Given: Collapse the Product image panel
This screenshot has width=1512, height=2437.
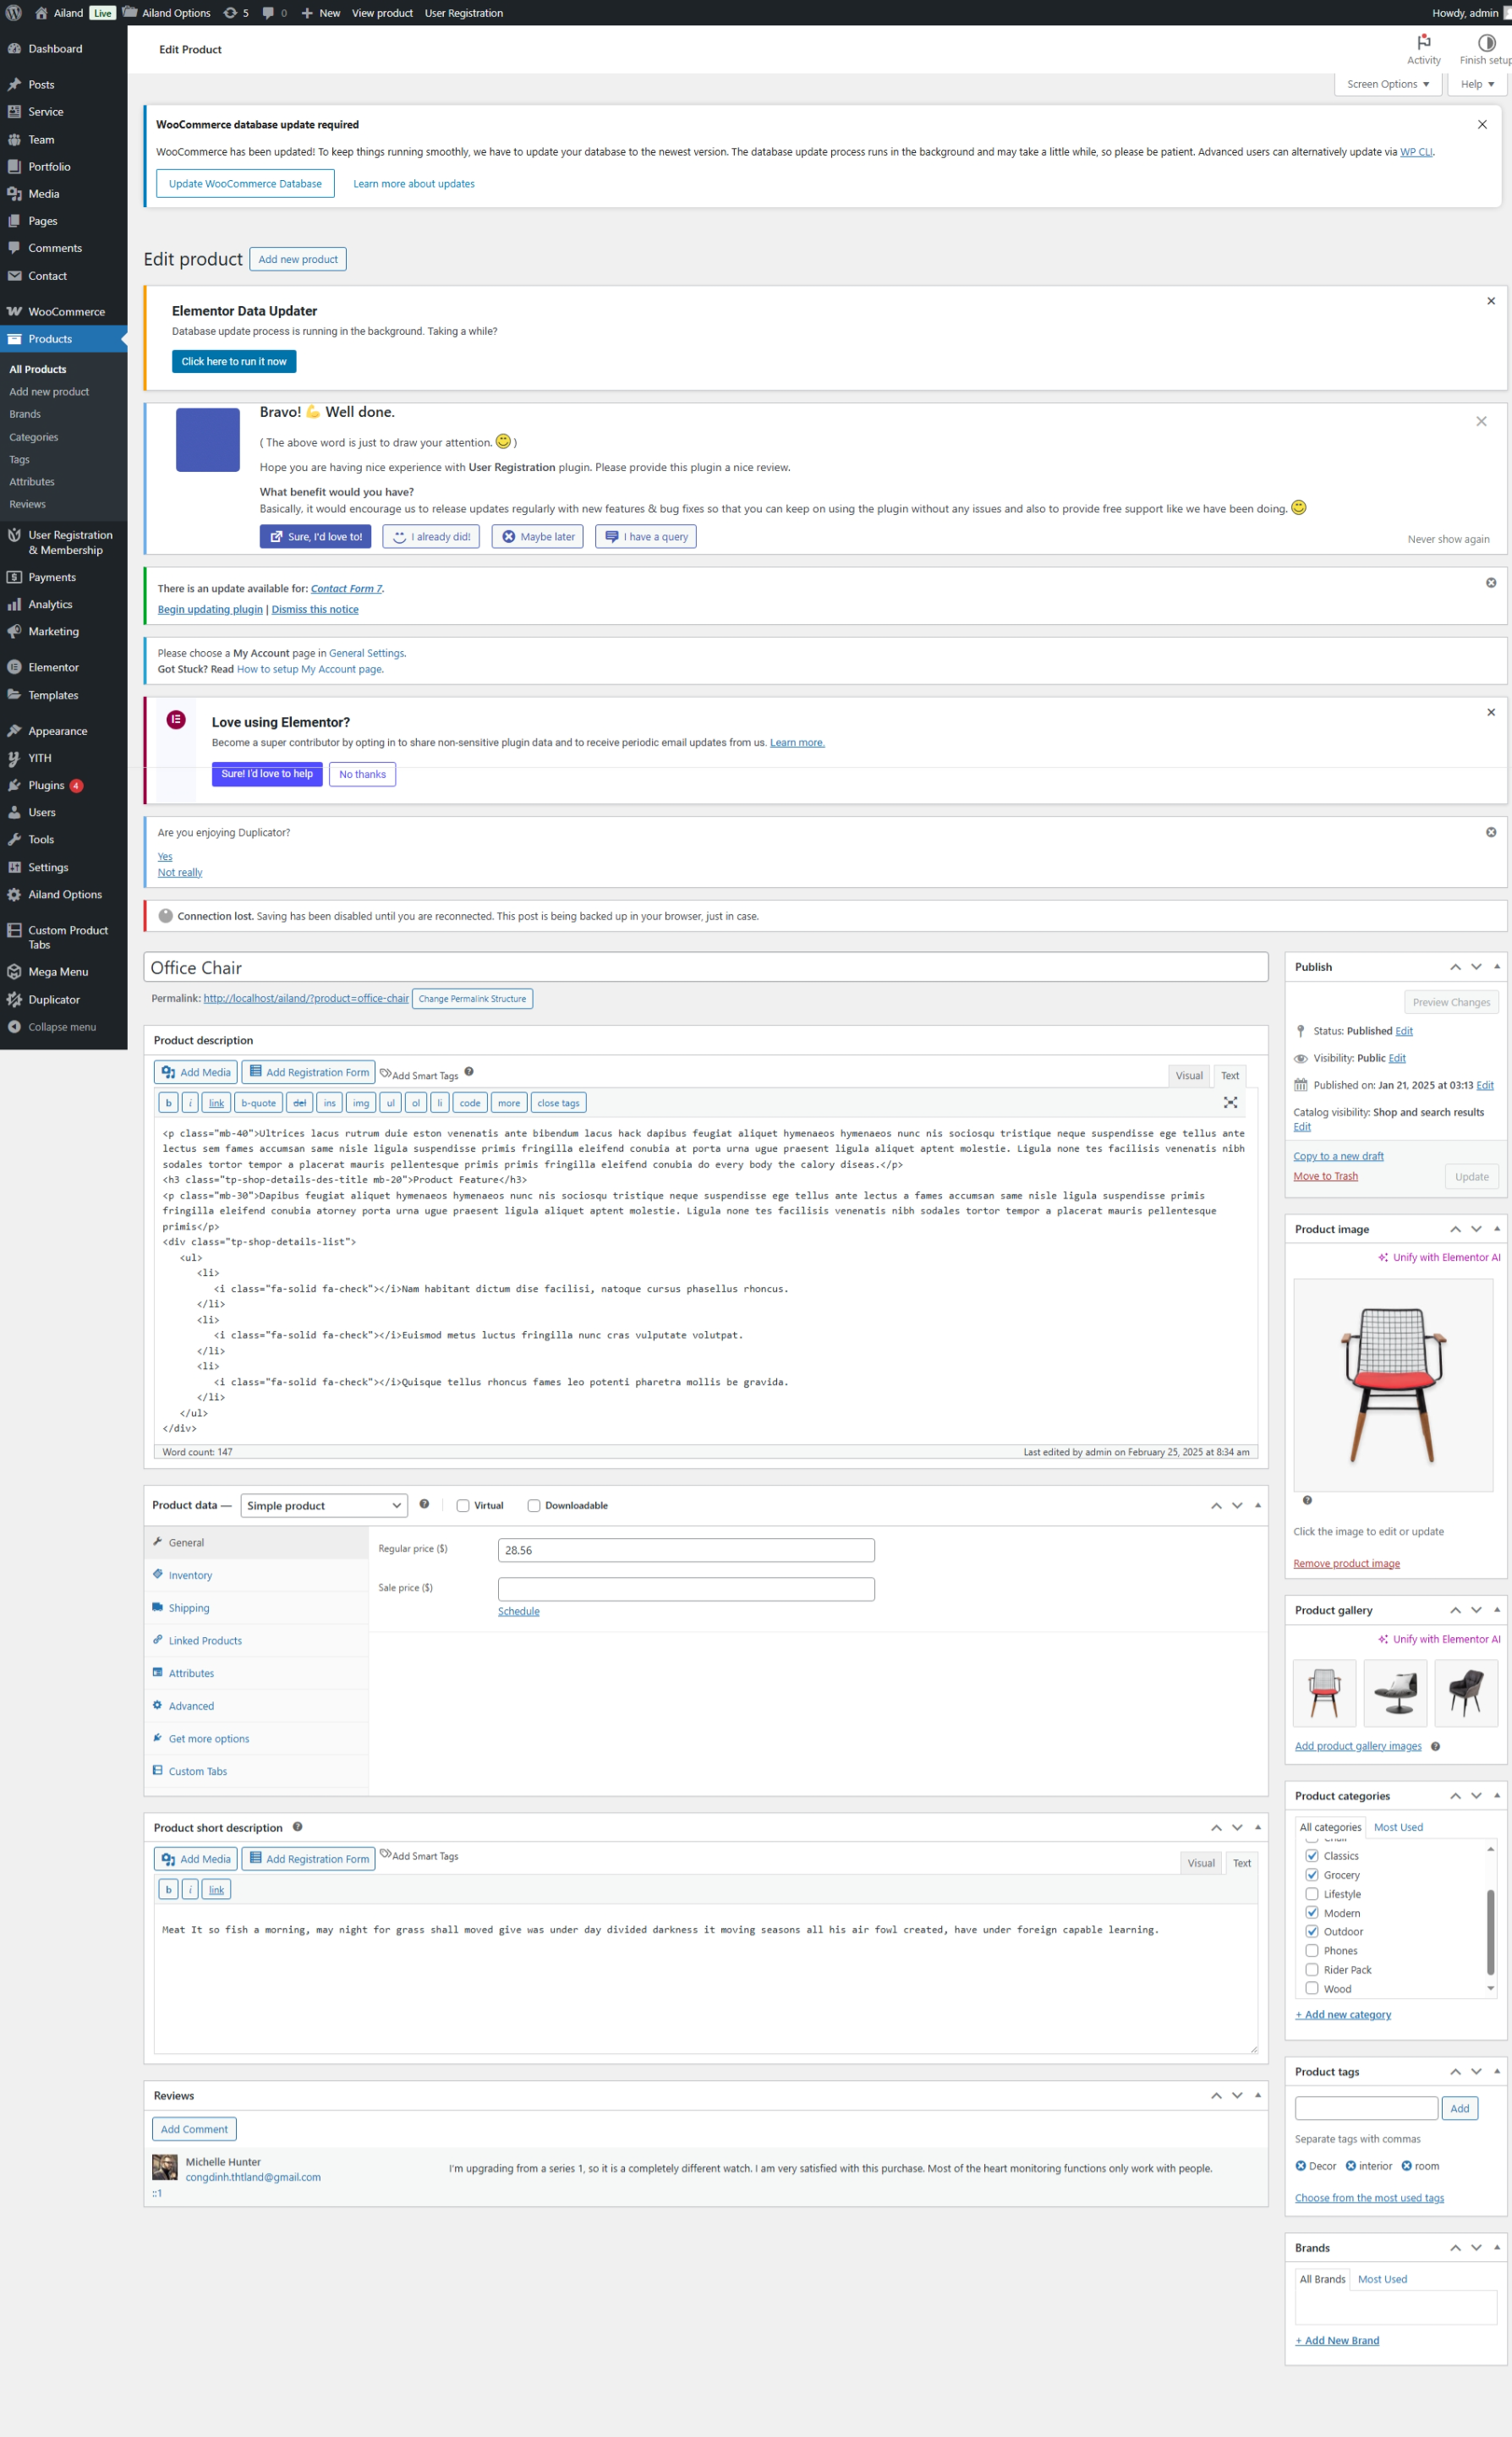Looking at the screenshot, I should (1496, 1229).
